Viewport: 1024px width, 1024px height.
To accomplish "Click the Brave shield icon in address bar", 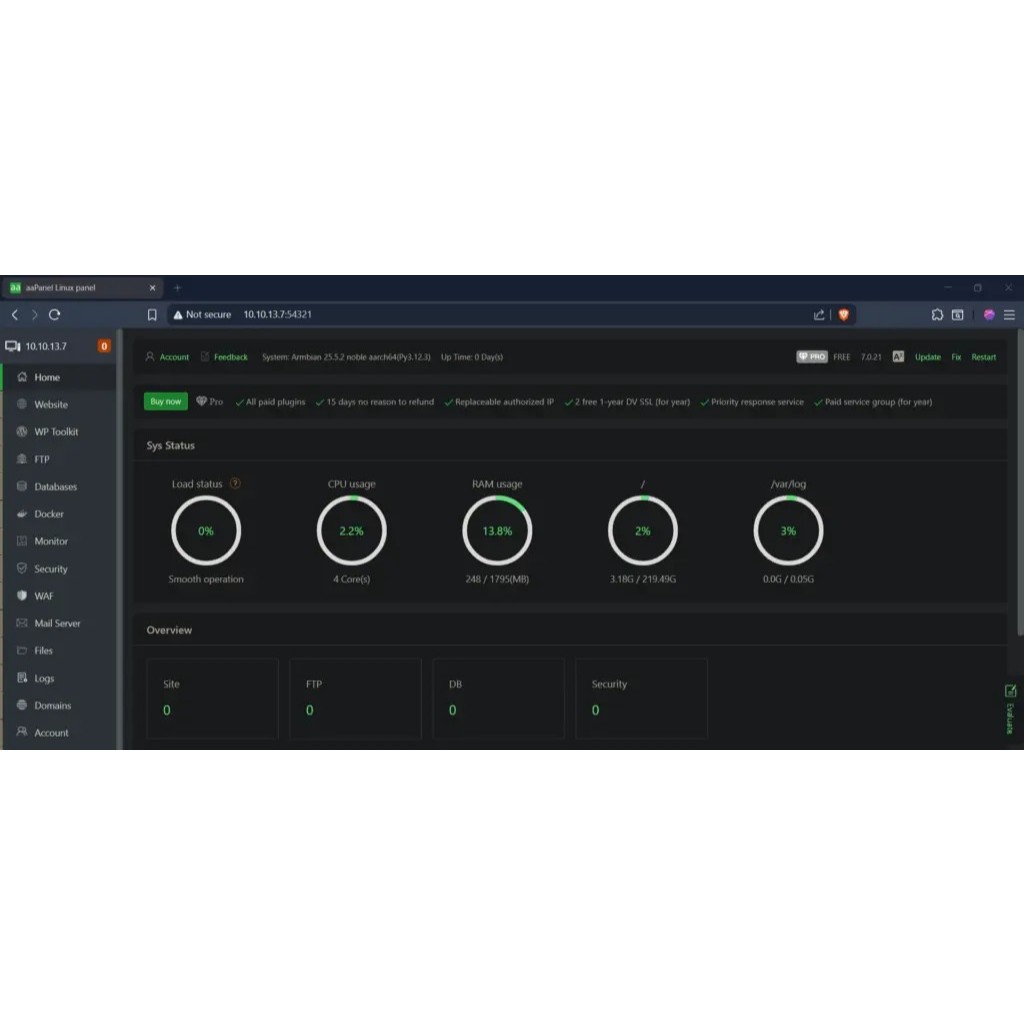I will (x=843, y=315).
